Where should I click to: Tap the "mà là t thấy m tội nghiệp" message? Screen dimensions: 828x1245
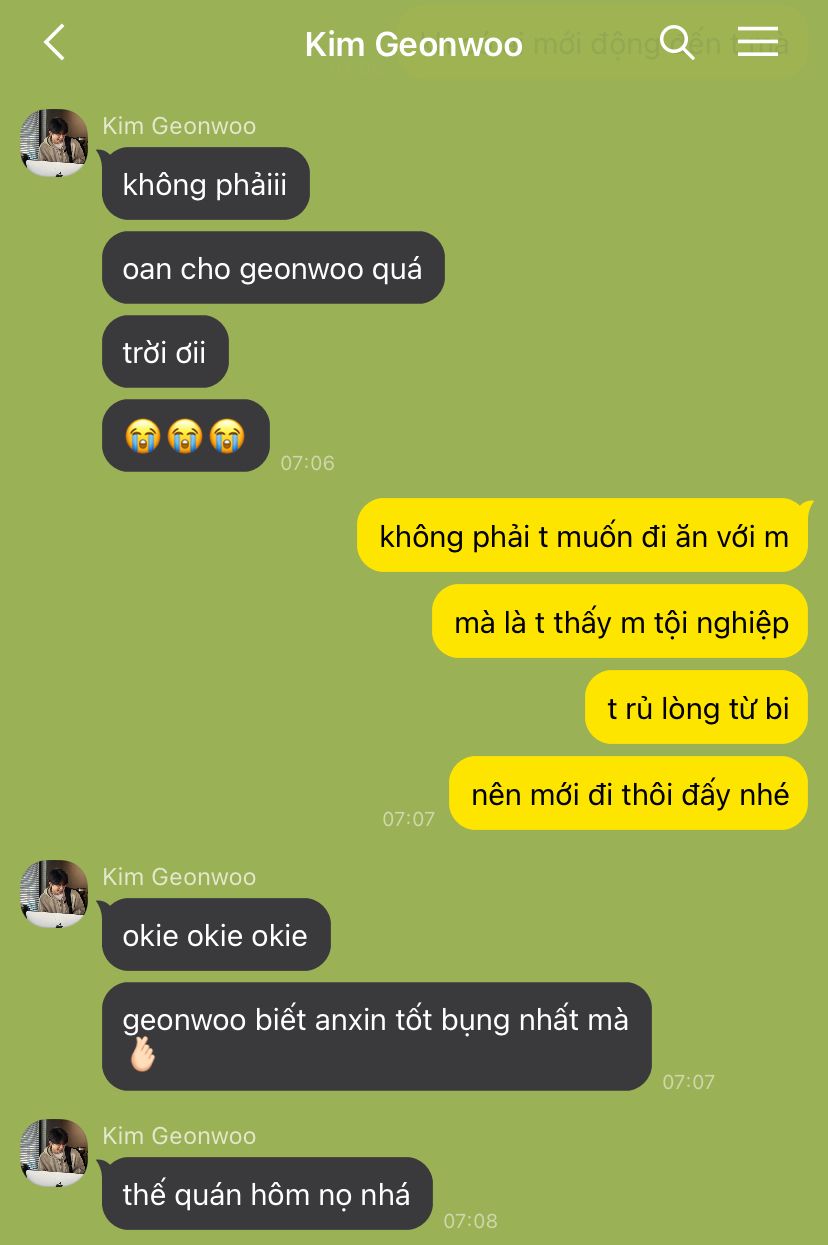coord(620,622)
